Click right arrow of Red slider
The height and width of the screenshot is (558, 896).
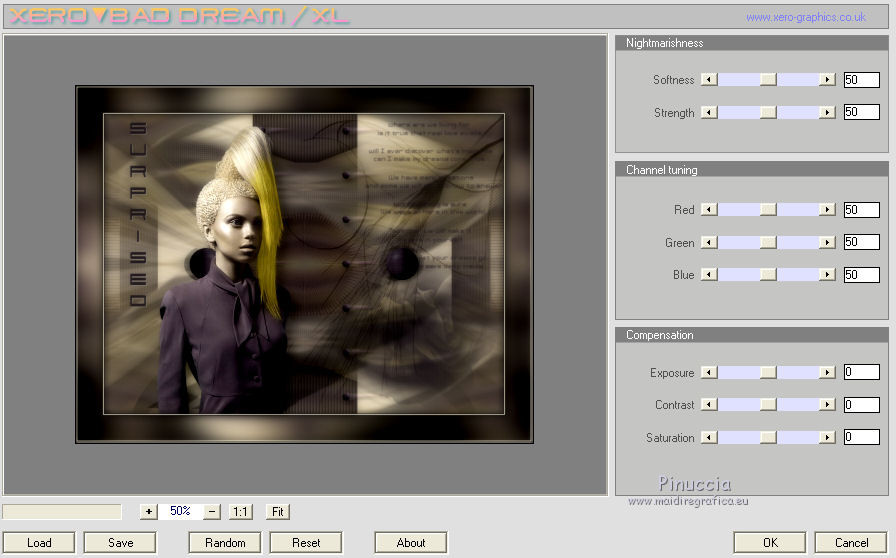pos(827,210)
